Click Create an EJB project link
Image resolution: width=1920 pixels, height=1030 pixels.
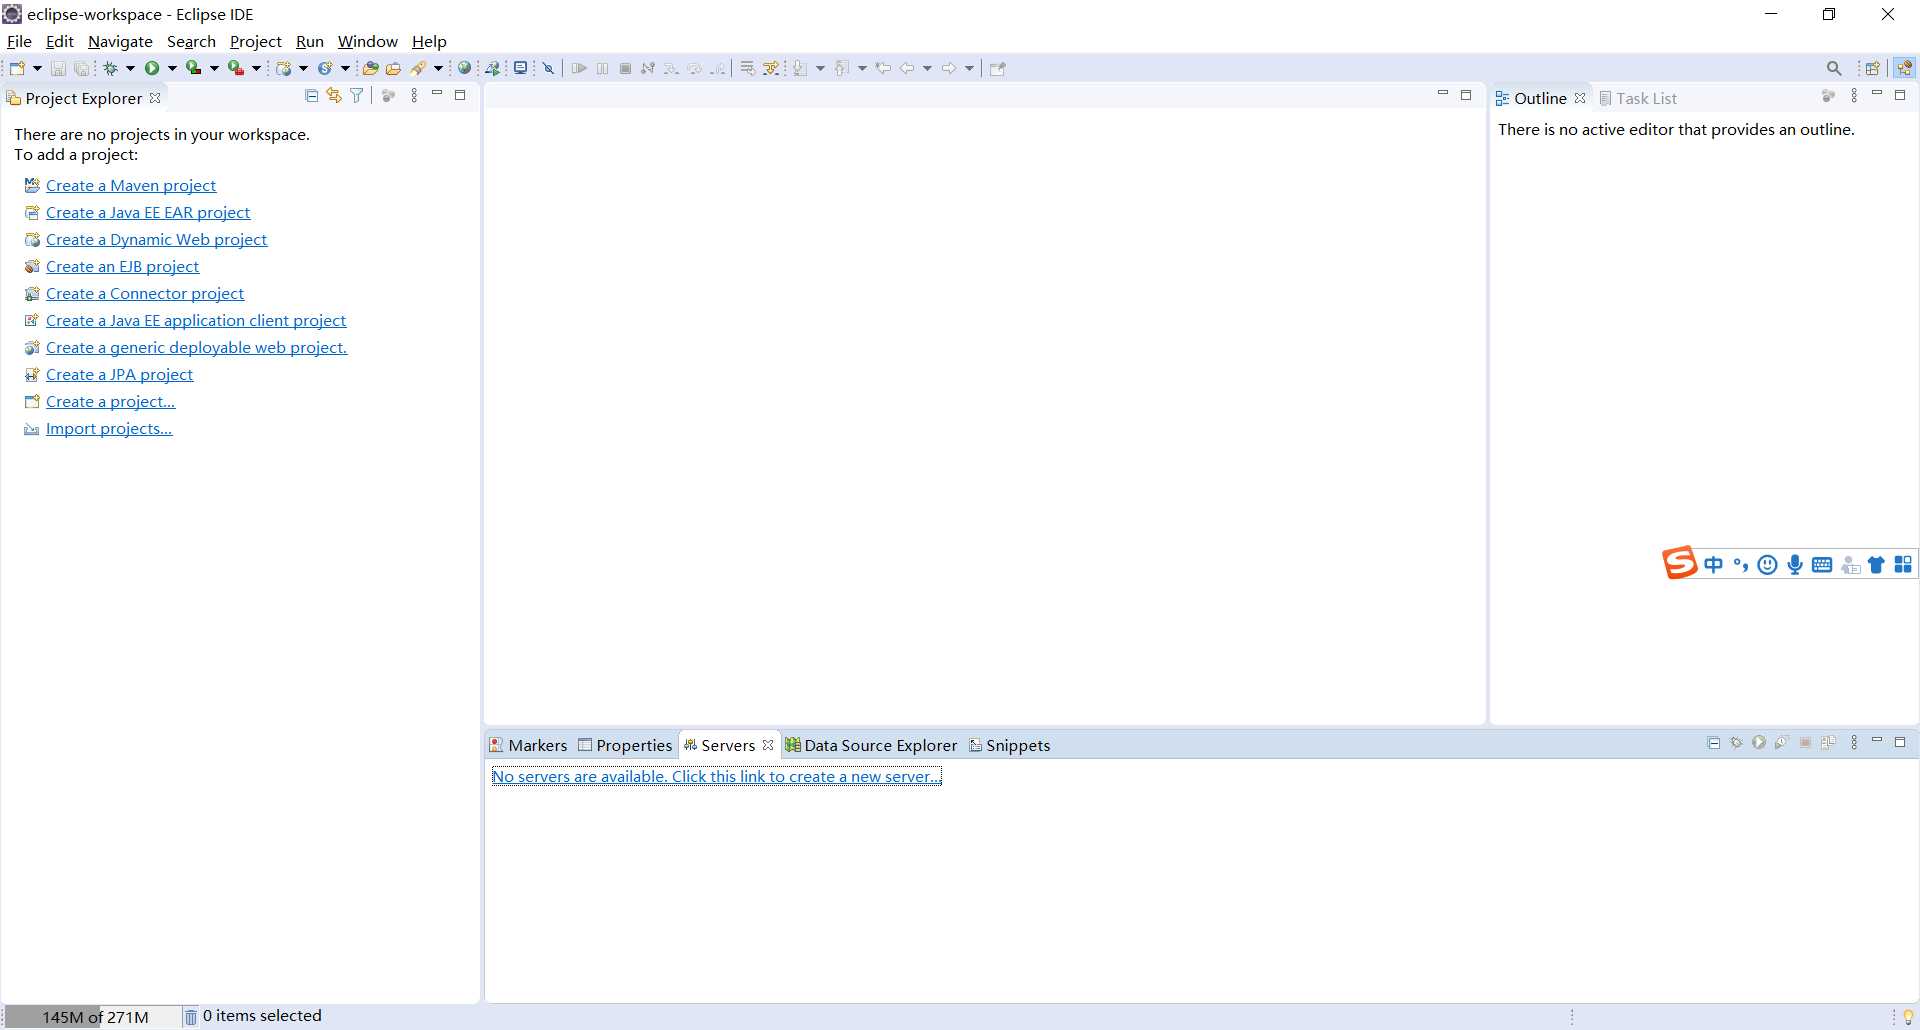pyautogui.click(x=122, y=266)
